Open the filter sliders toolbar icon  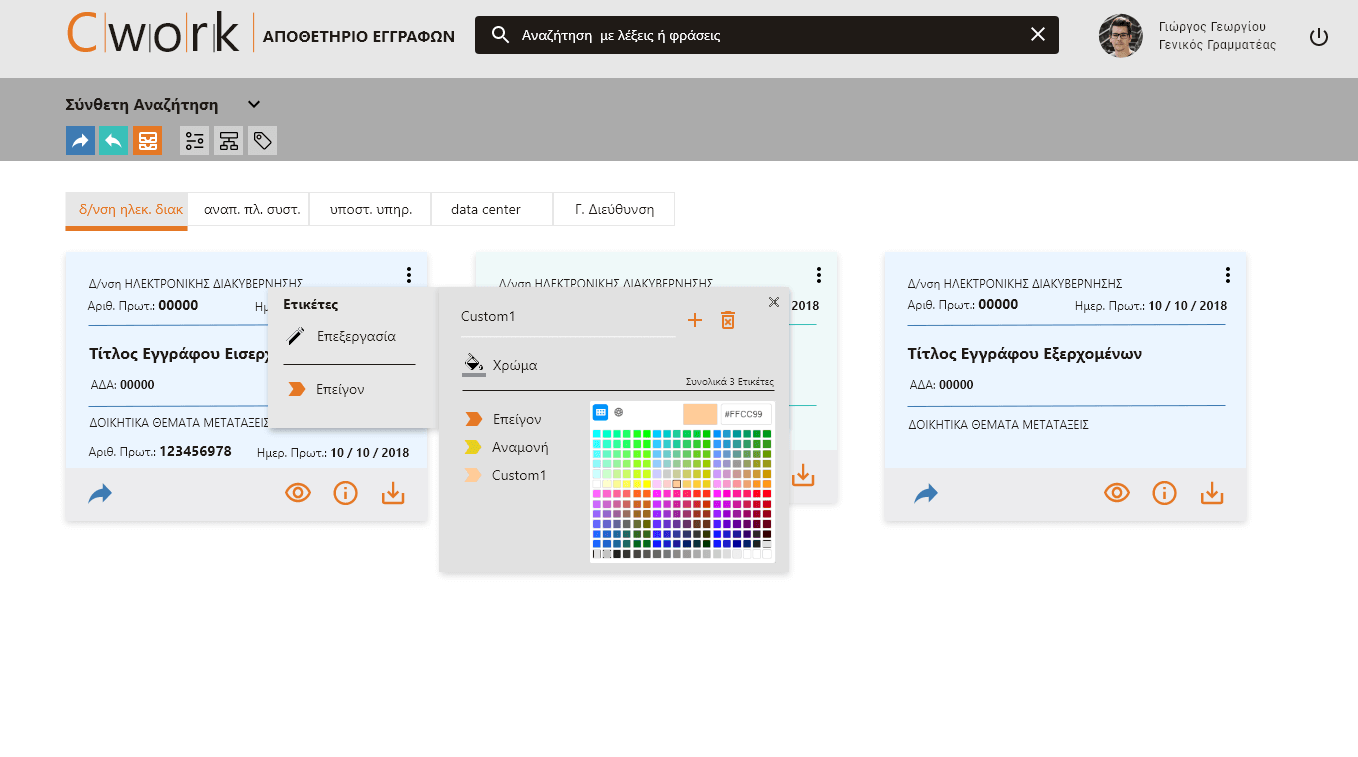pos(195,141)
